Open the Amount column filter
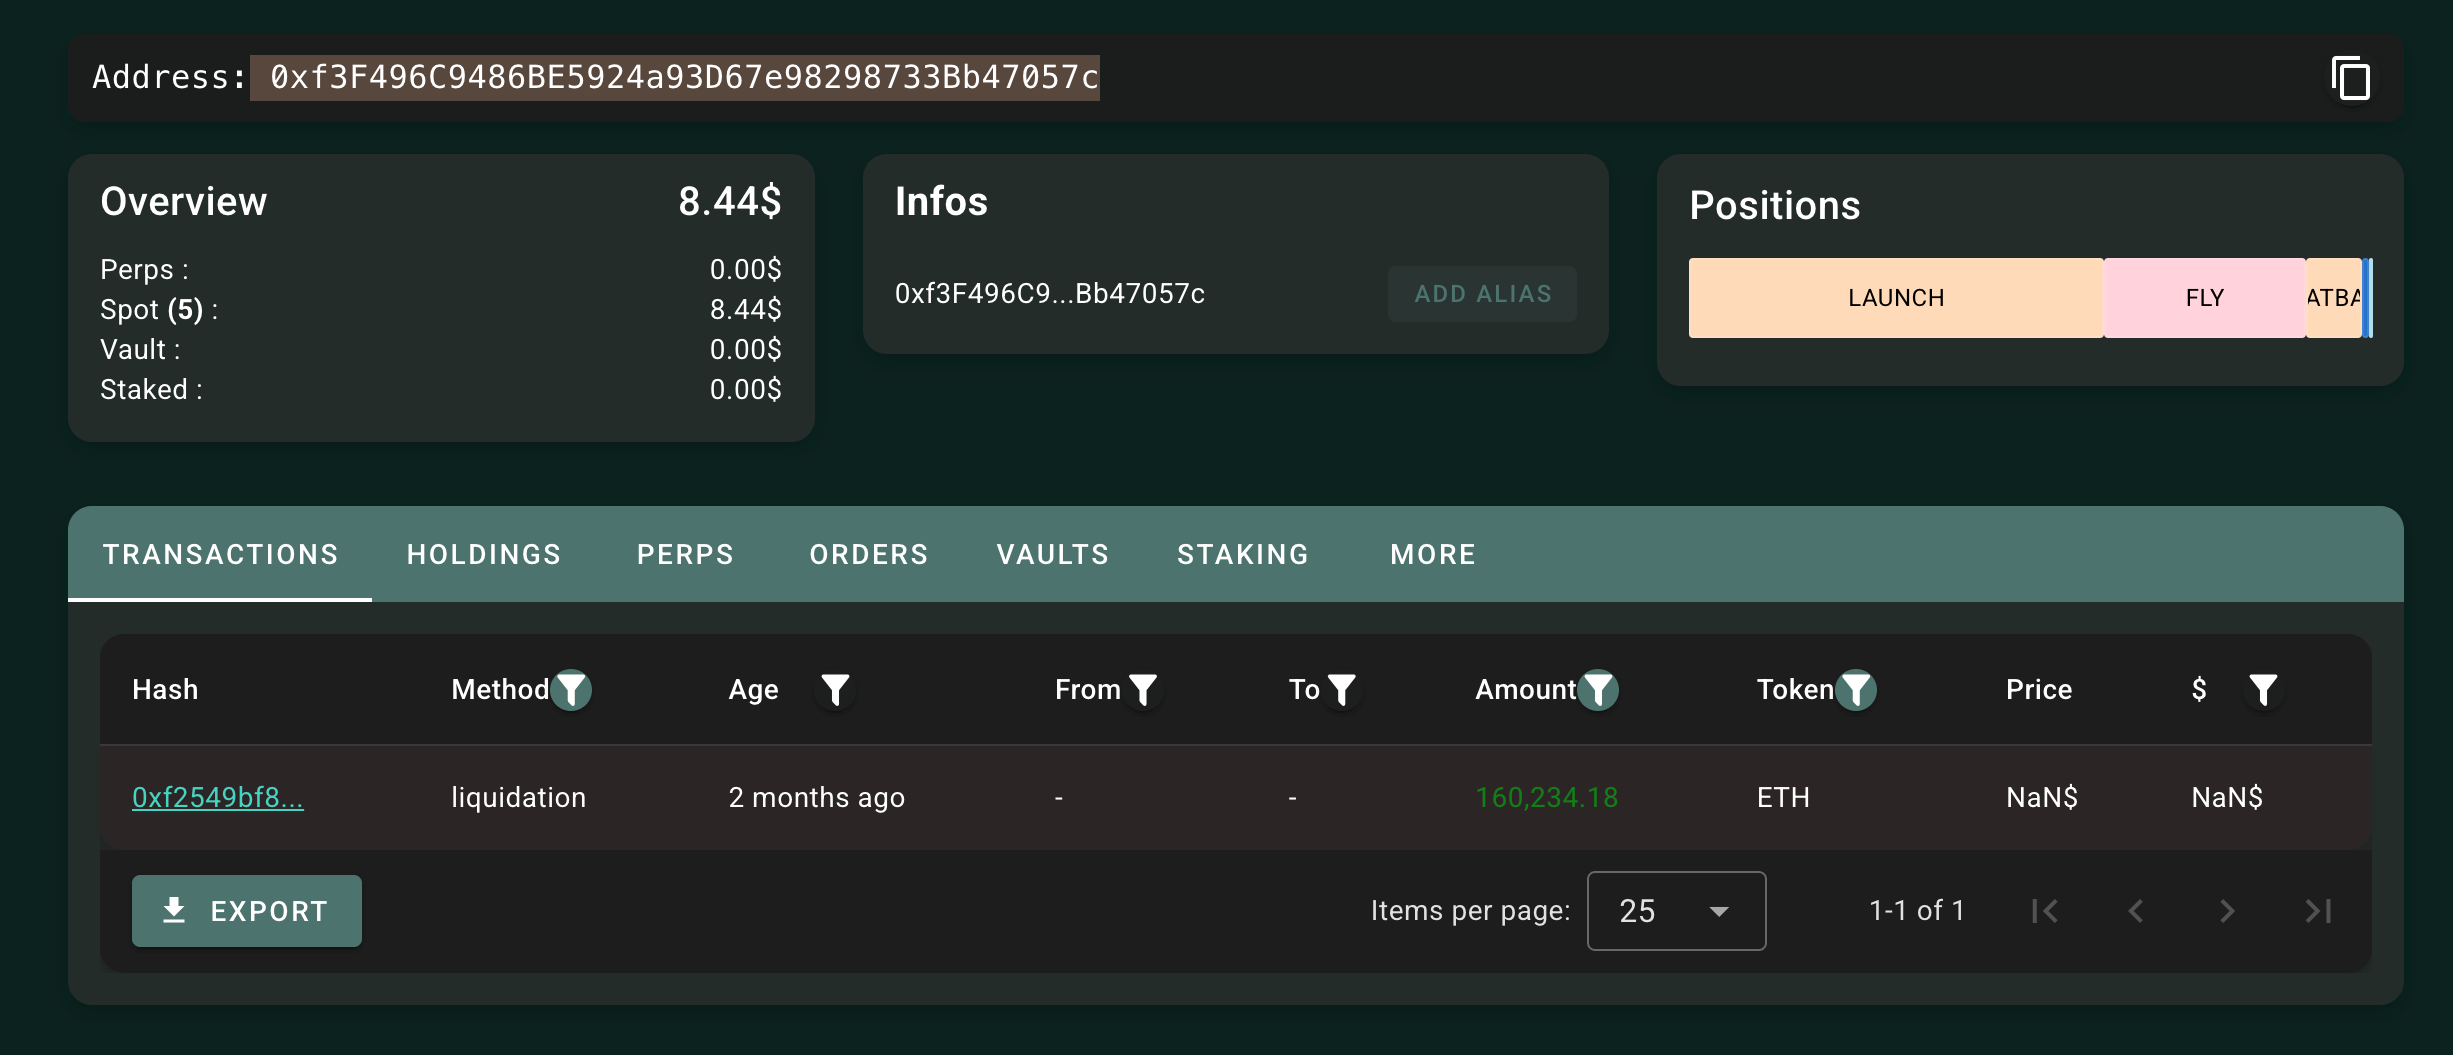Image resolution: width=2453 pixels, height=1055 pixels. point(1598,689)
